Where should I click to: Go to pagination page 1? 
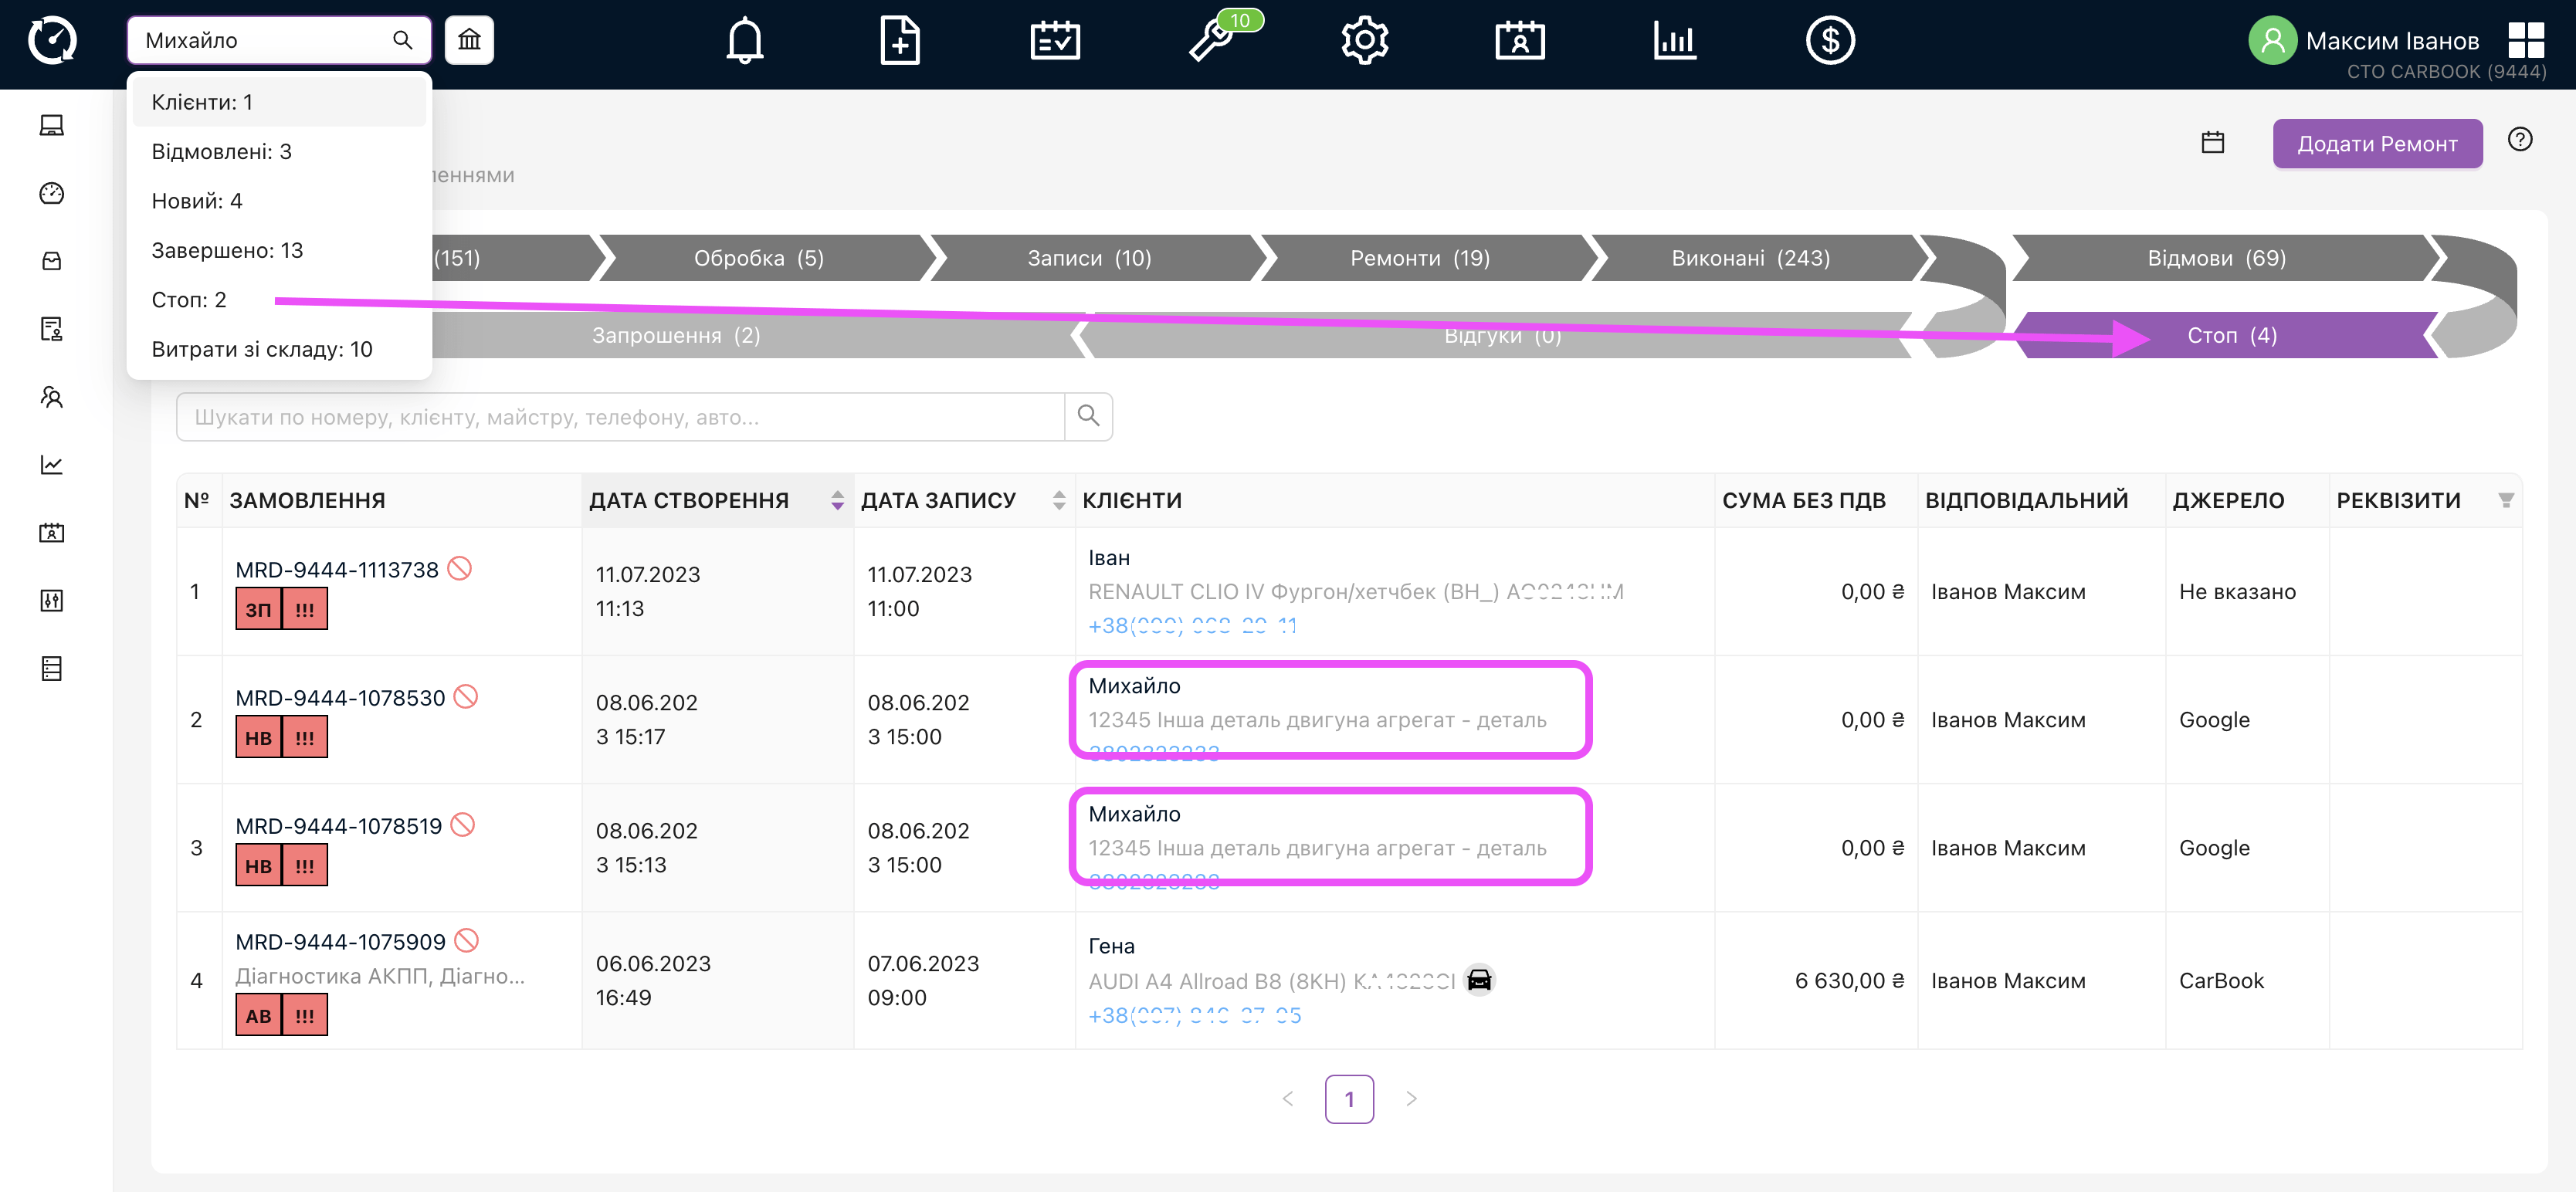point(1349,1099)
